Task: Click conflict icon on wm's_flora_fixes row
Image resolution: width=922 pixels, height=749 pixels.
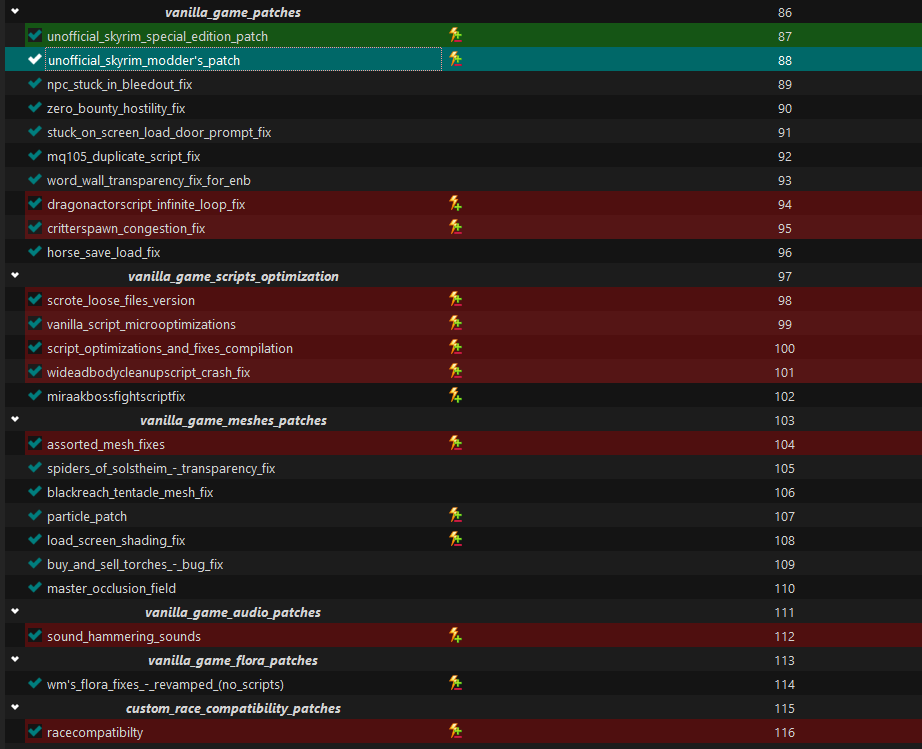Action: [455, 683]
